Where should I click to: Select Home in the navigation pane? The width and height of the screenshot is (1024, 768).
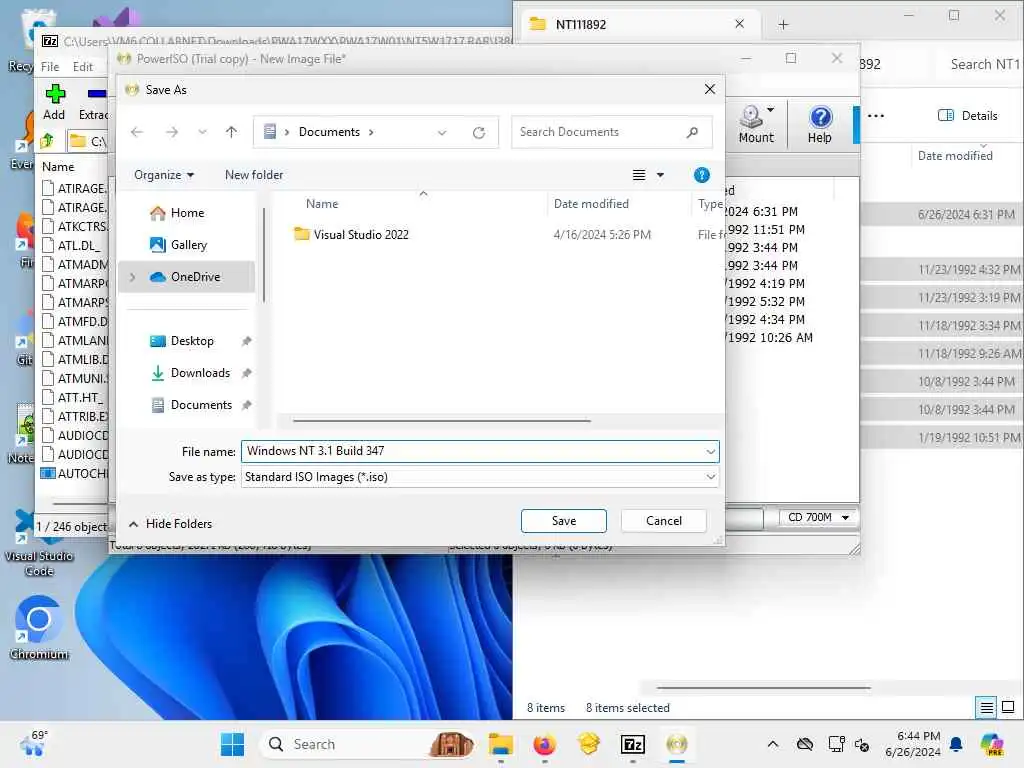pyautogui.click(x=187, y=213)
